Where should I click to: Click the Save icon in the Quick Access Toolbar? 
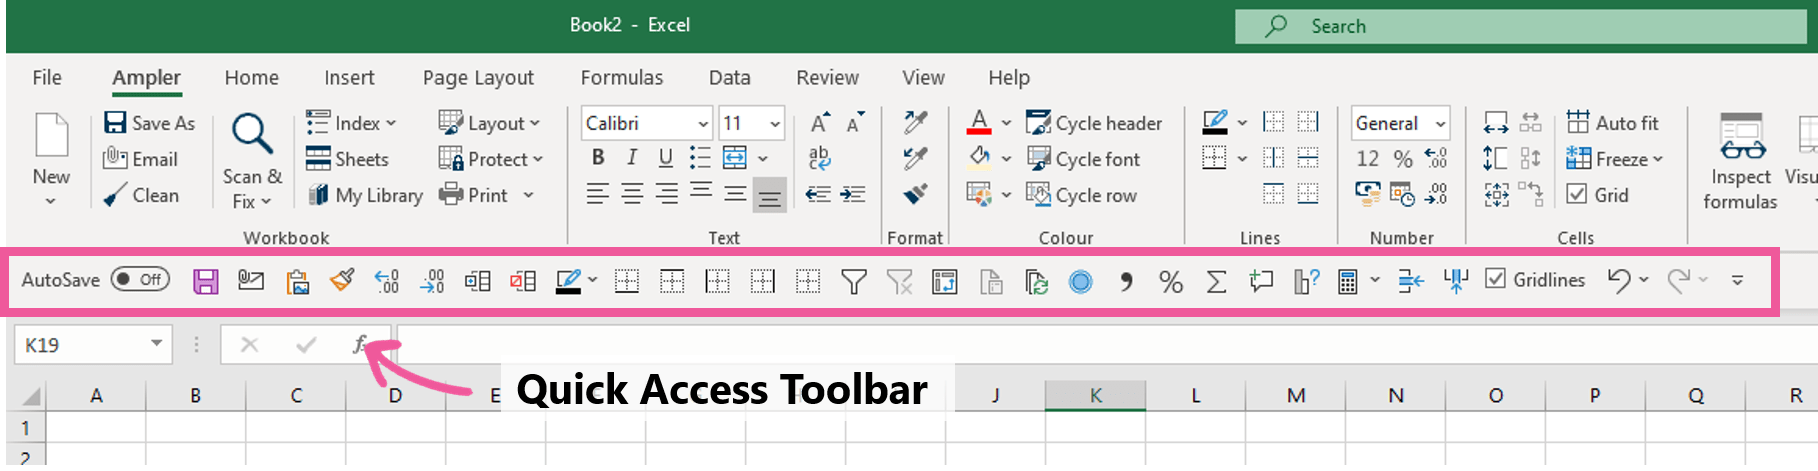click(x=205, y=281)
